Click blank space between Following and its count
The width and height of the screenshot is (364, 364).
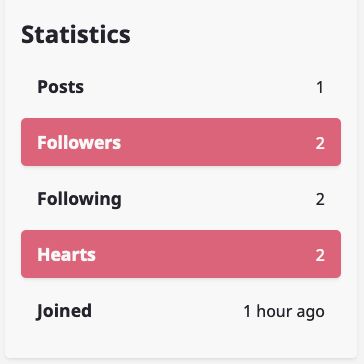tap(218, 199)
